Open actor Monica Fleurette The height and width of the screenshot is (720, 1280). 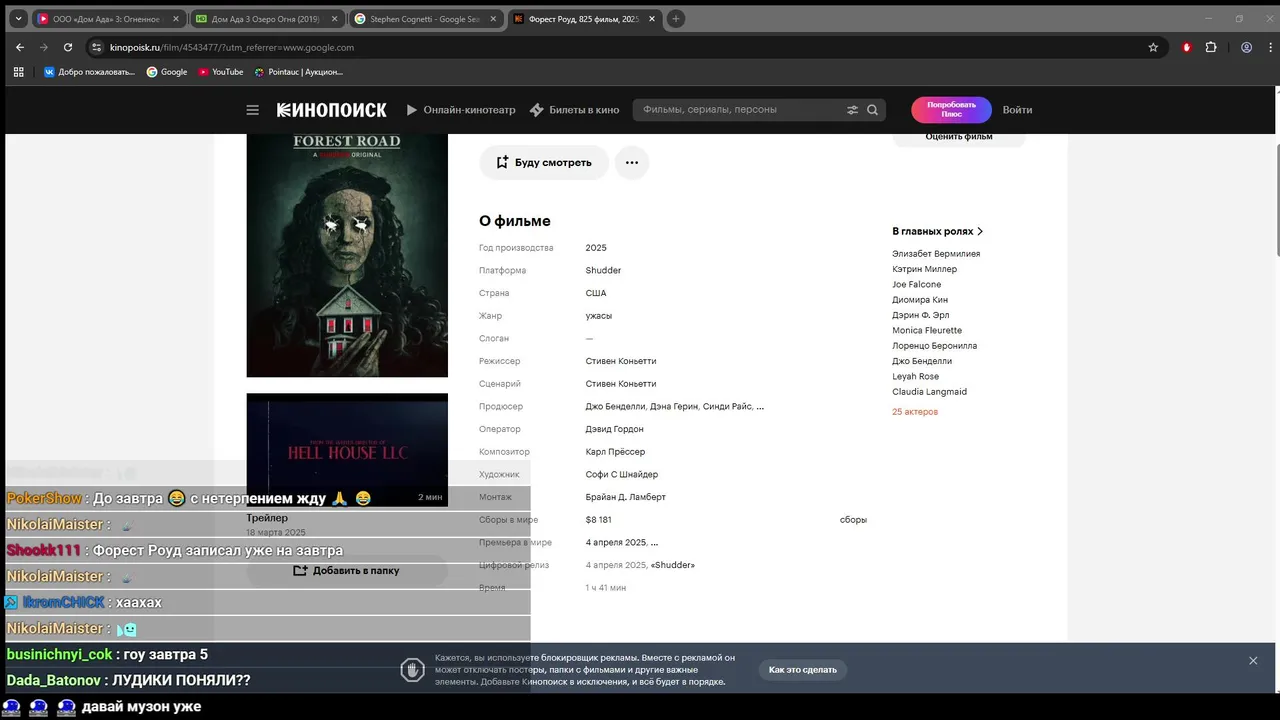pos(927,331)
